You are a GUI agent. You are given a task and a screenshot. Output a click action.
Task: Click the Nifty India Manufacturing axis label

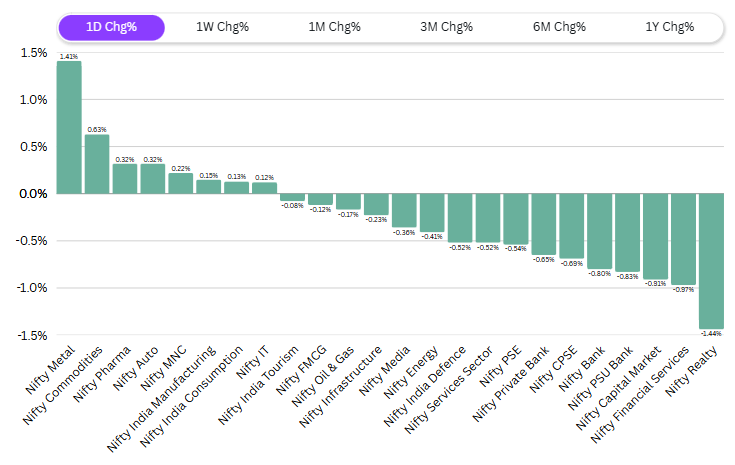coord(161,399)
